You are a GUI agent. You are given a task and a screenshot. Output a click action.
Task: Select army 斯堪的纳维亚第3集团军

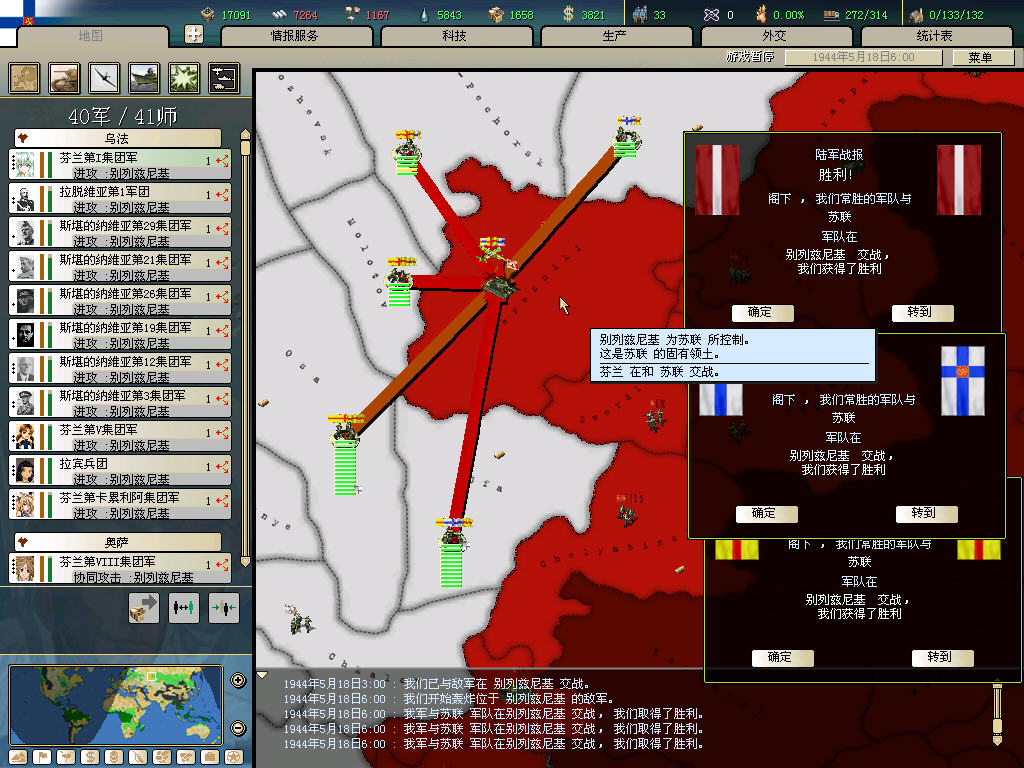[x=120, y=402]
